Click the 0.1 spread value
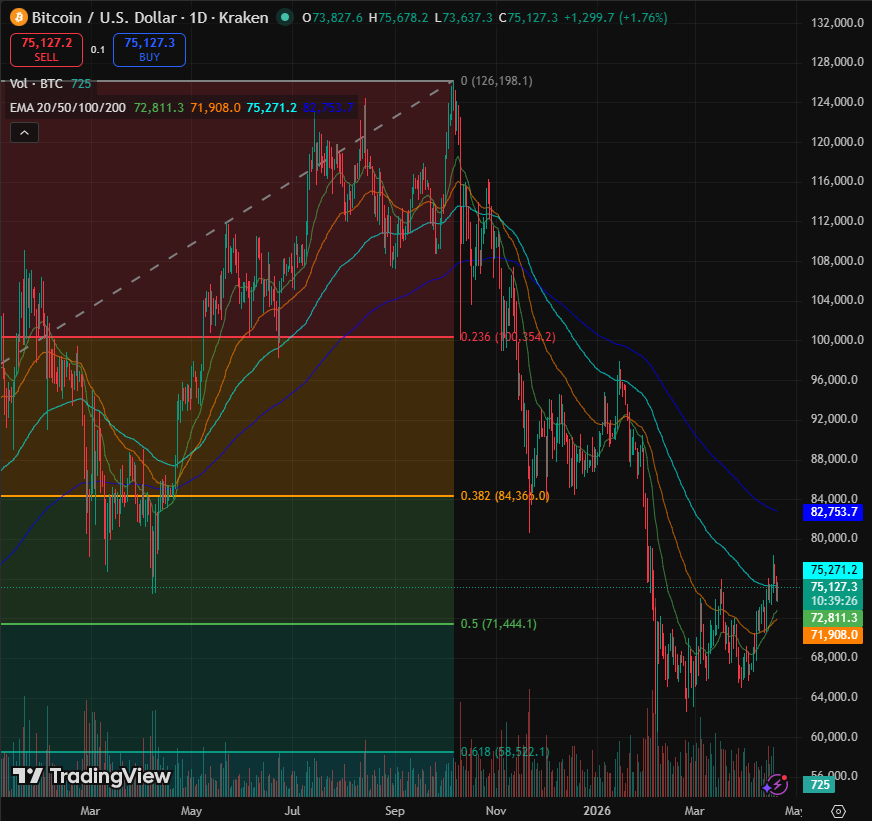Image resolution: width=872 pixels, height=821 pixels. coord(98,50)
